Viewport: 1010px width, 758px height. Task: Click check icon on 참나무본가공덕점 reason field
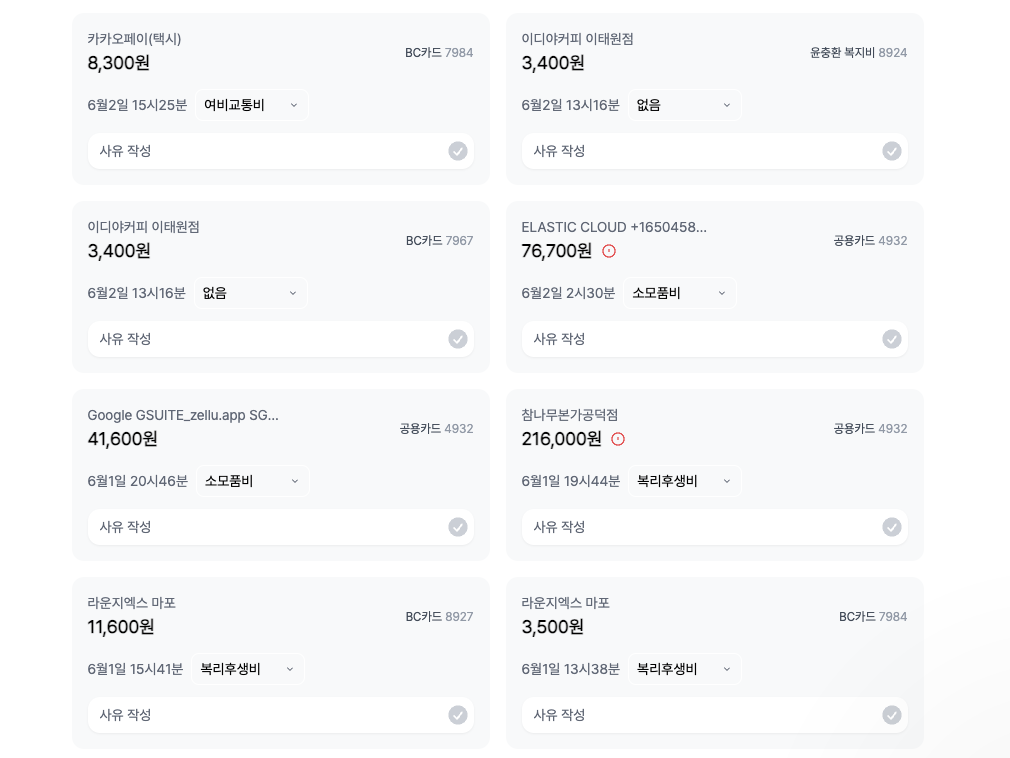891,527
